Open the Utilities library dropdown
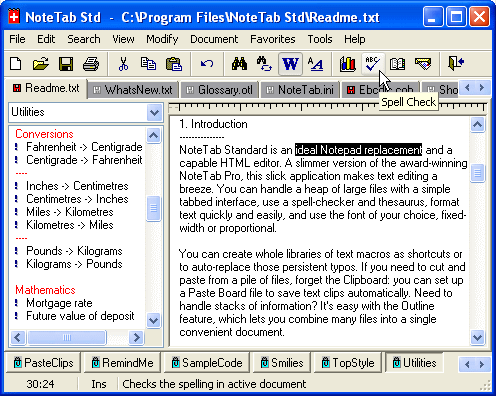The height and width of the screenshot is (396, 496). [154, 112]
